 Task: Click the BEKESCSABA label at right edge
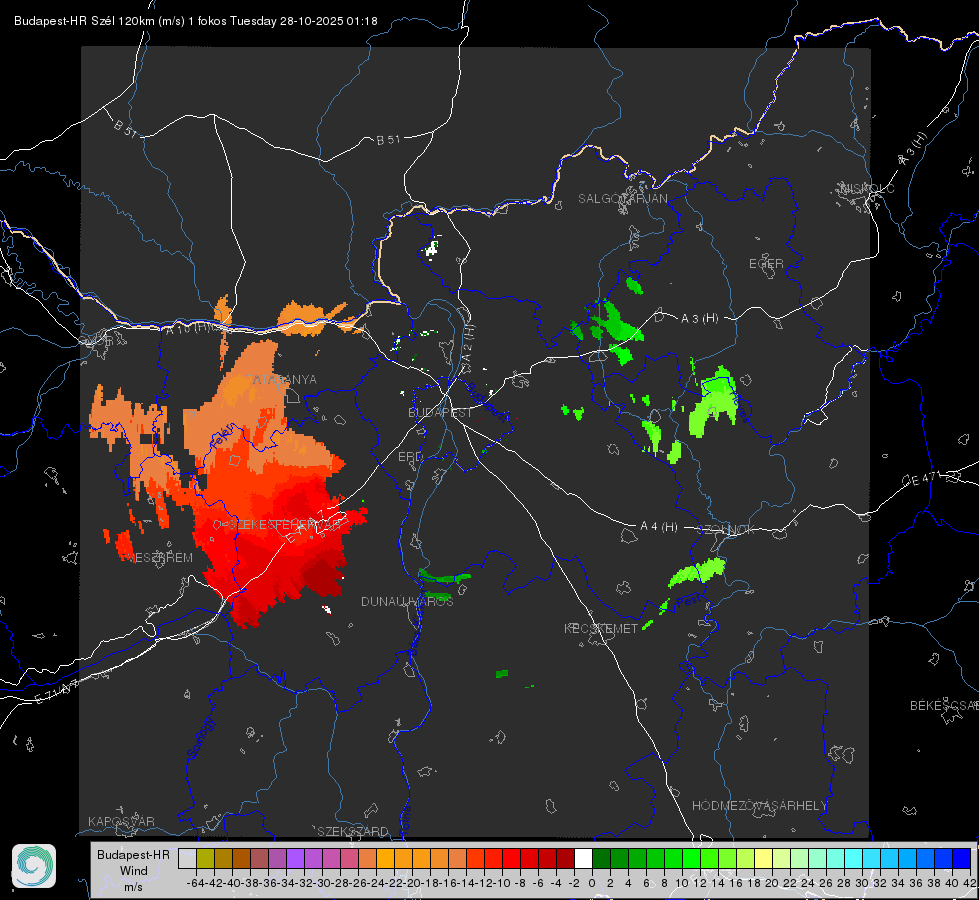tap(944, 706)
